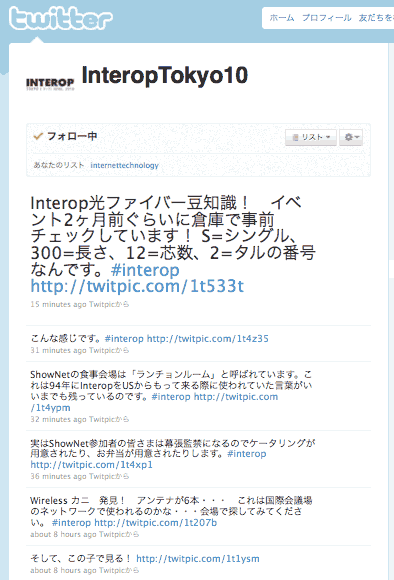394x580 pixels.
Task: Open the 15 minutes ago timestamp
Action: click(58, 304)
